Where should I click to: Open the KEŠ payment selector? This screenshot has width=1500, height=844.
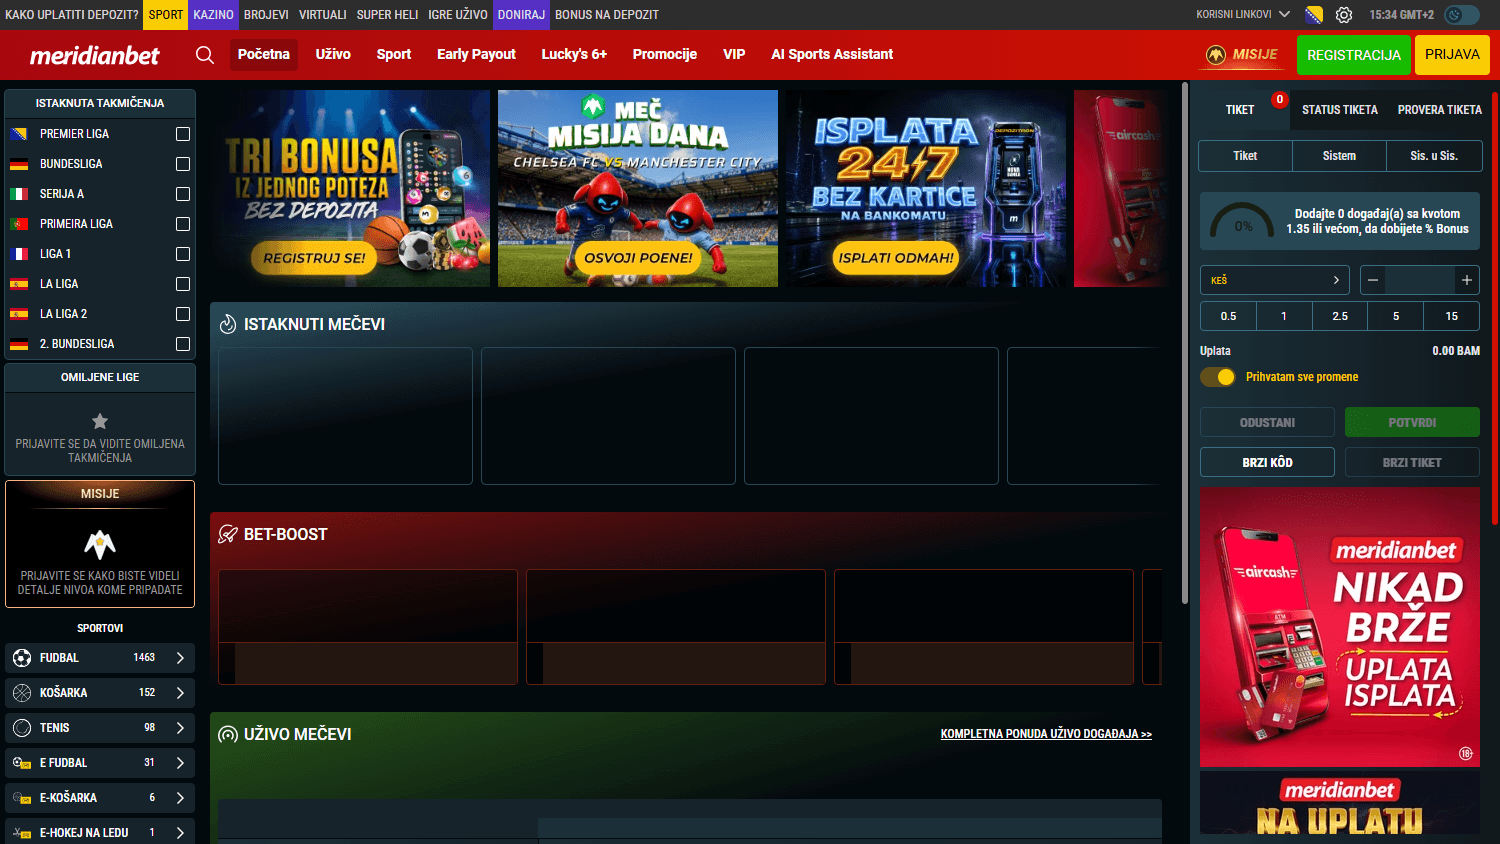[x=1275, y=280]
